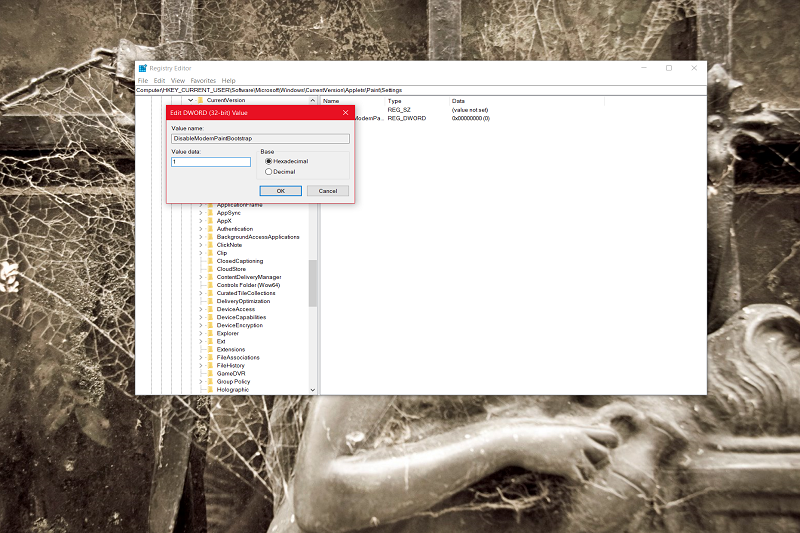Open the Favorites menu
Screen dimensions: 800x533
tap(203, 81)
